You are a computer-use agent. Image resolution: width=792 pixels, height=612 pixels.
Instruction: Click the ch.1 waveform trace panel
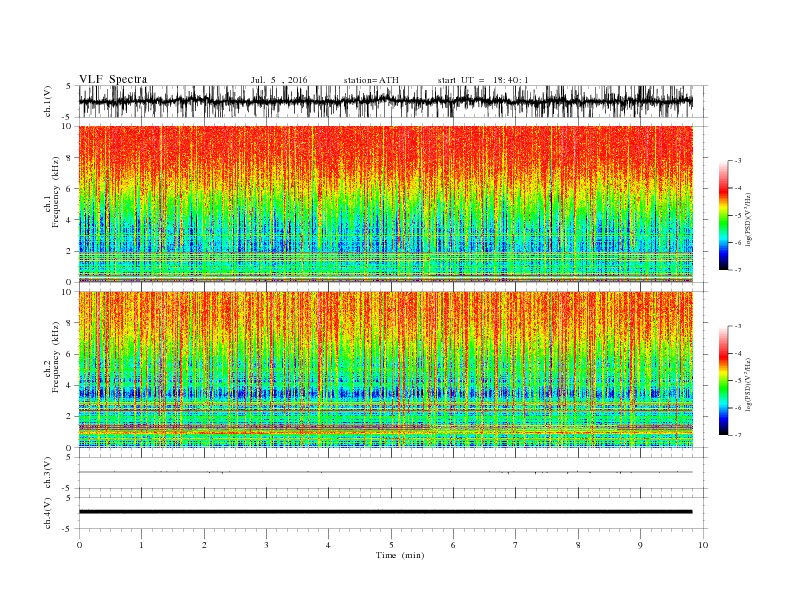tap(393, 101)
